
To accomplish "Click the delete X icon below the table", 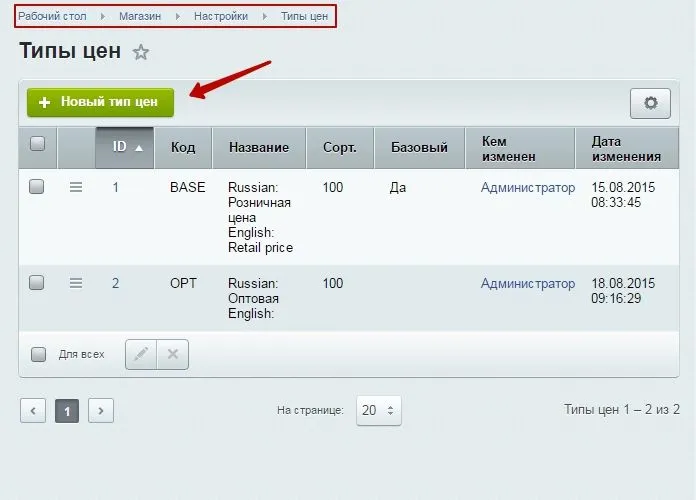I will [x=172, y=354].
